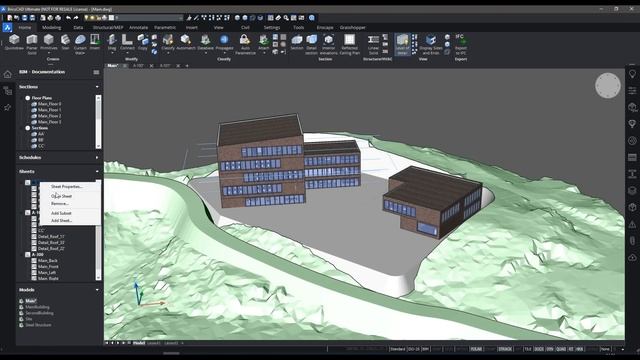Select the Stair tool

coord(65,42)
